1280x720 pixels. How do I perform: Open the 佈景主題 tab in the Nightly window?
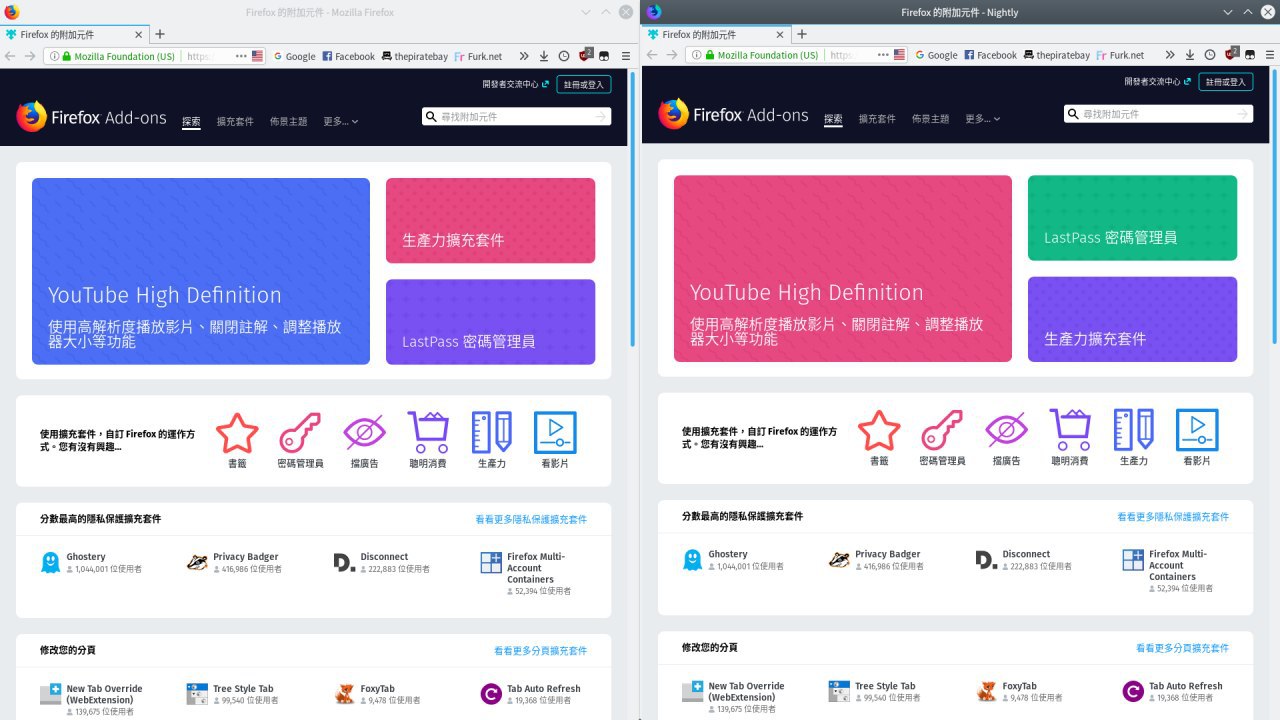[930, 119]
